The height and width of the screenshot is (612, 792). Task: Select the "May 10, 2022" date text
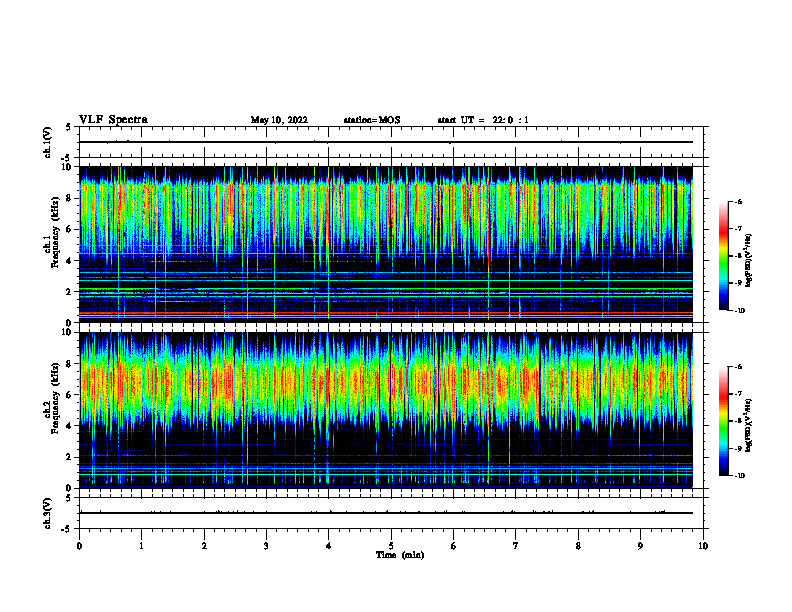pos(279,120)
